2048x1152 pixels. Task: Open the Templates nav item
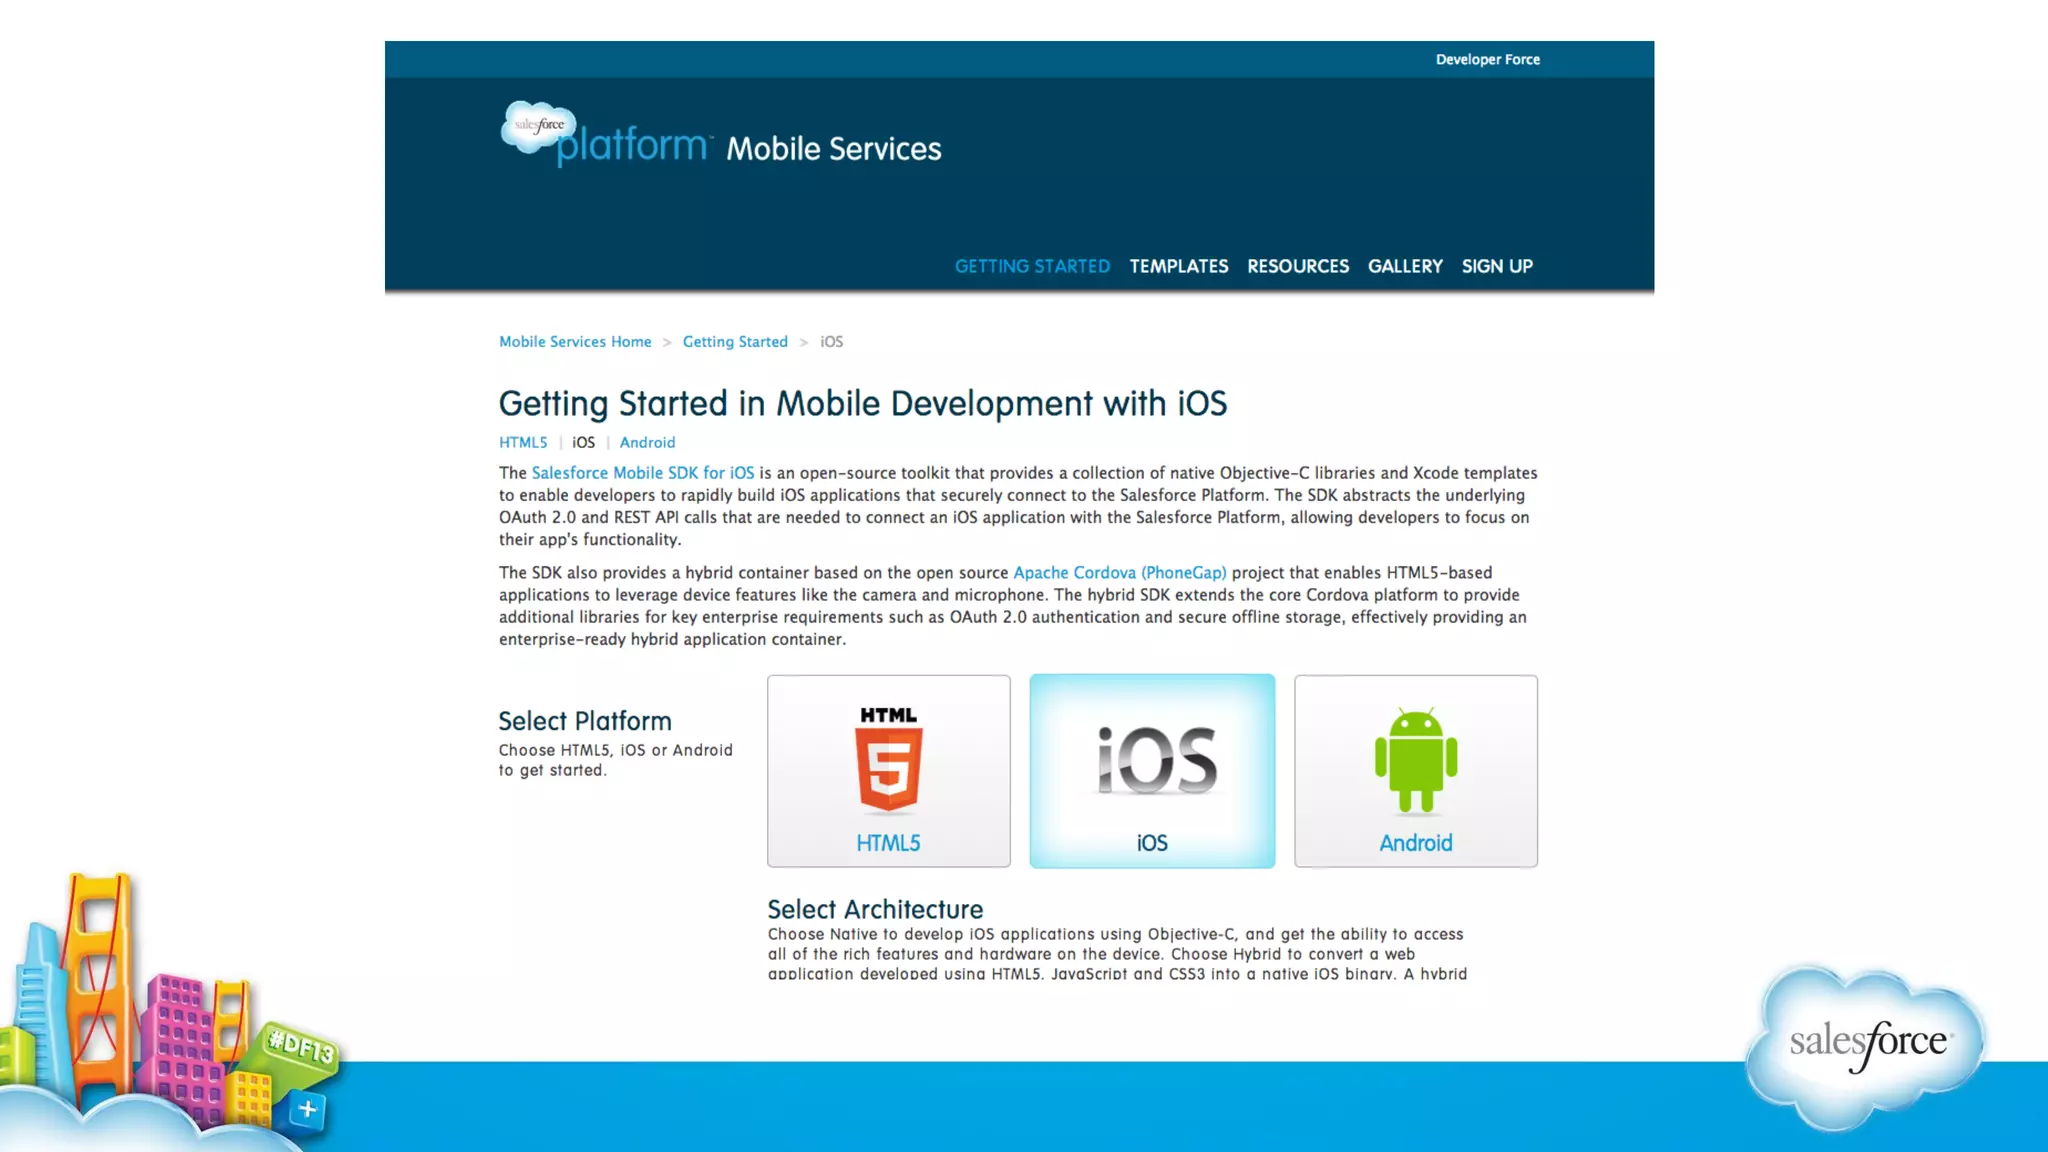click(1178, 266)
